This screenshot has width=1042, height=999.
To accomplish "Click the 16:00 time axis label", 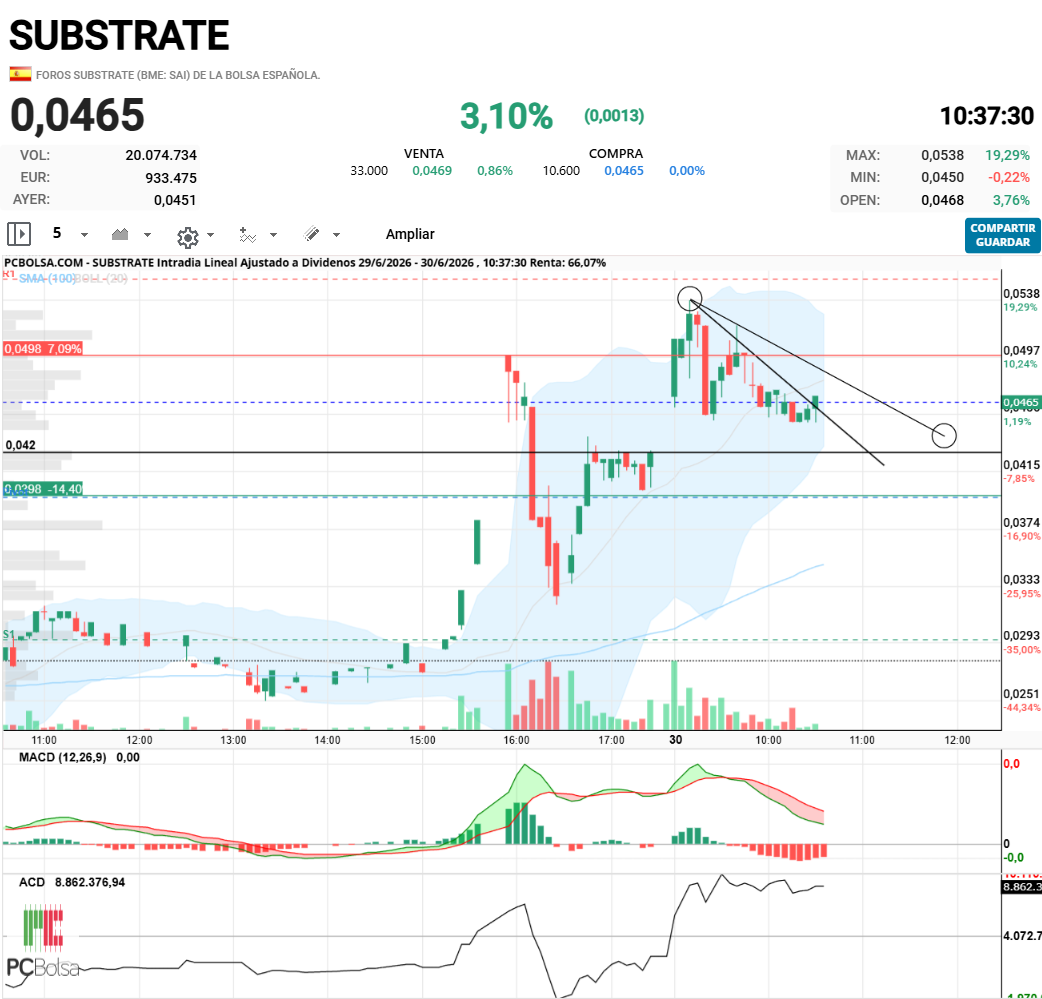I will point(516,740).
